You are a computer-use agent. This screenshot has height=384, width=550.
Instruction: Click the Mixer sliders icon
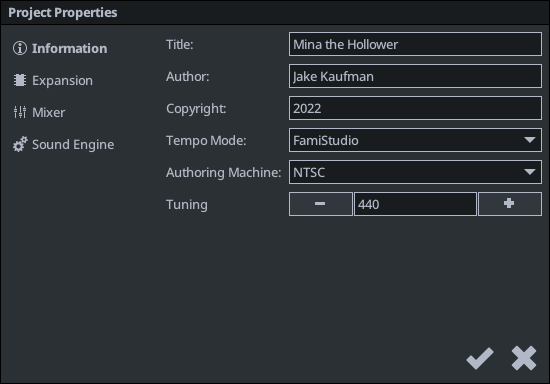20,112
